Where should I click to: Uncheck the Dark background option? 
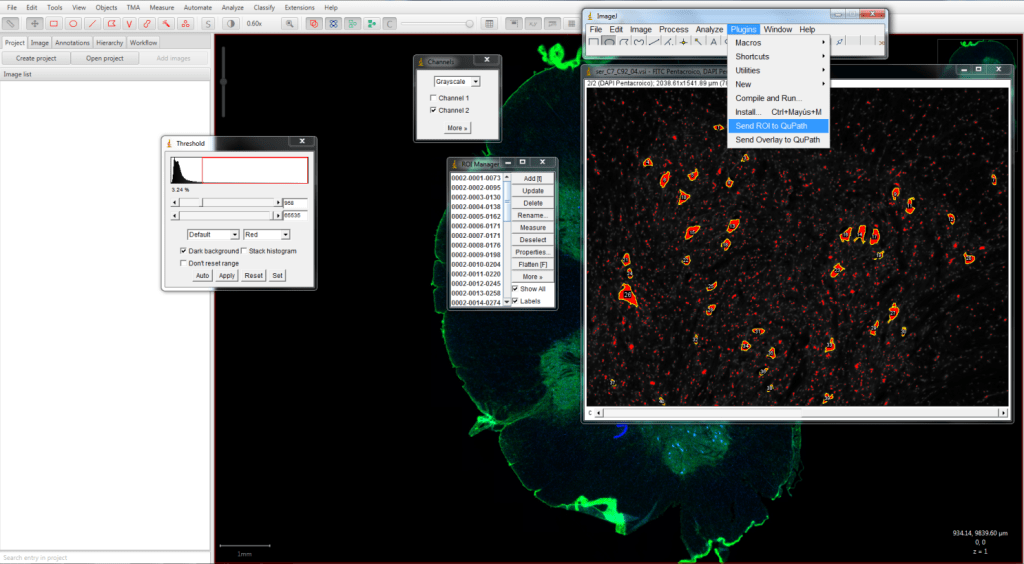coord(183,251)
